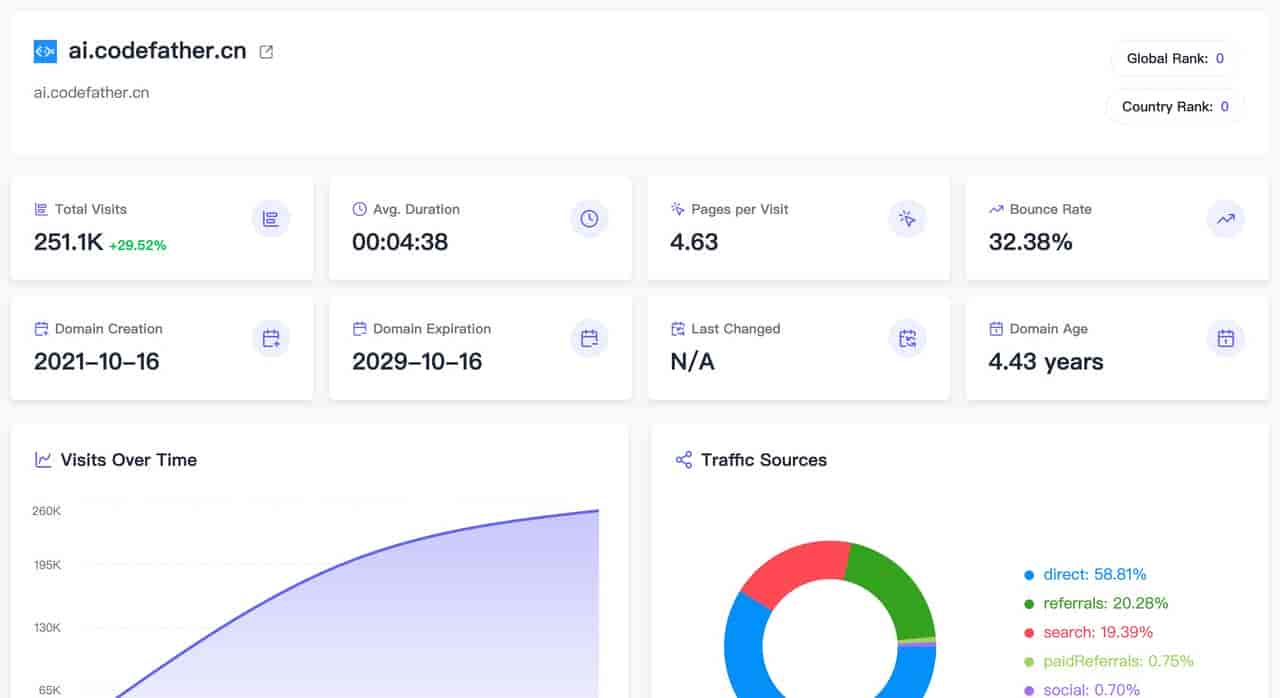1280x698 pixels.
Task: Click the line chart icon beside Visits Over Time
Action: point(43,460)
